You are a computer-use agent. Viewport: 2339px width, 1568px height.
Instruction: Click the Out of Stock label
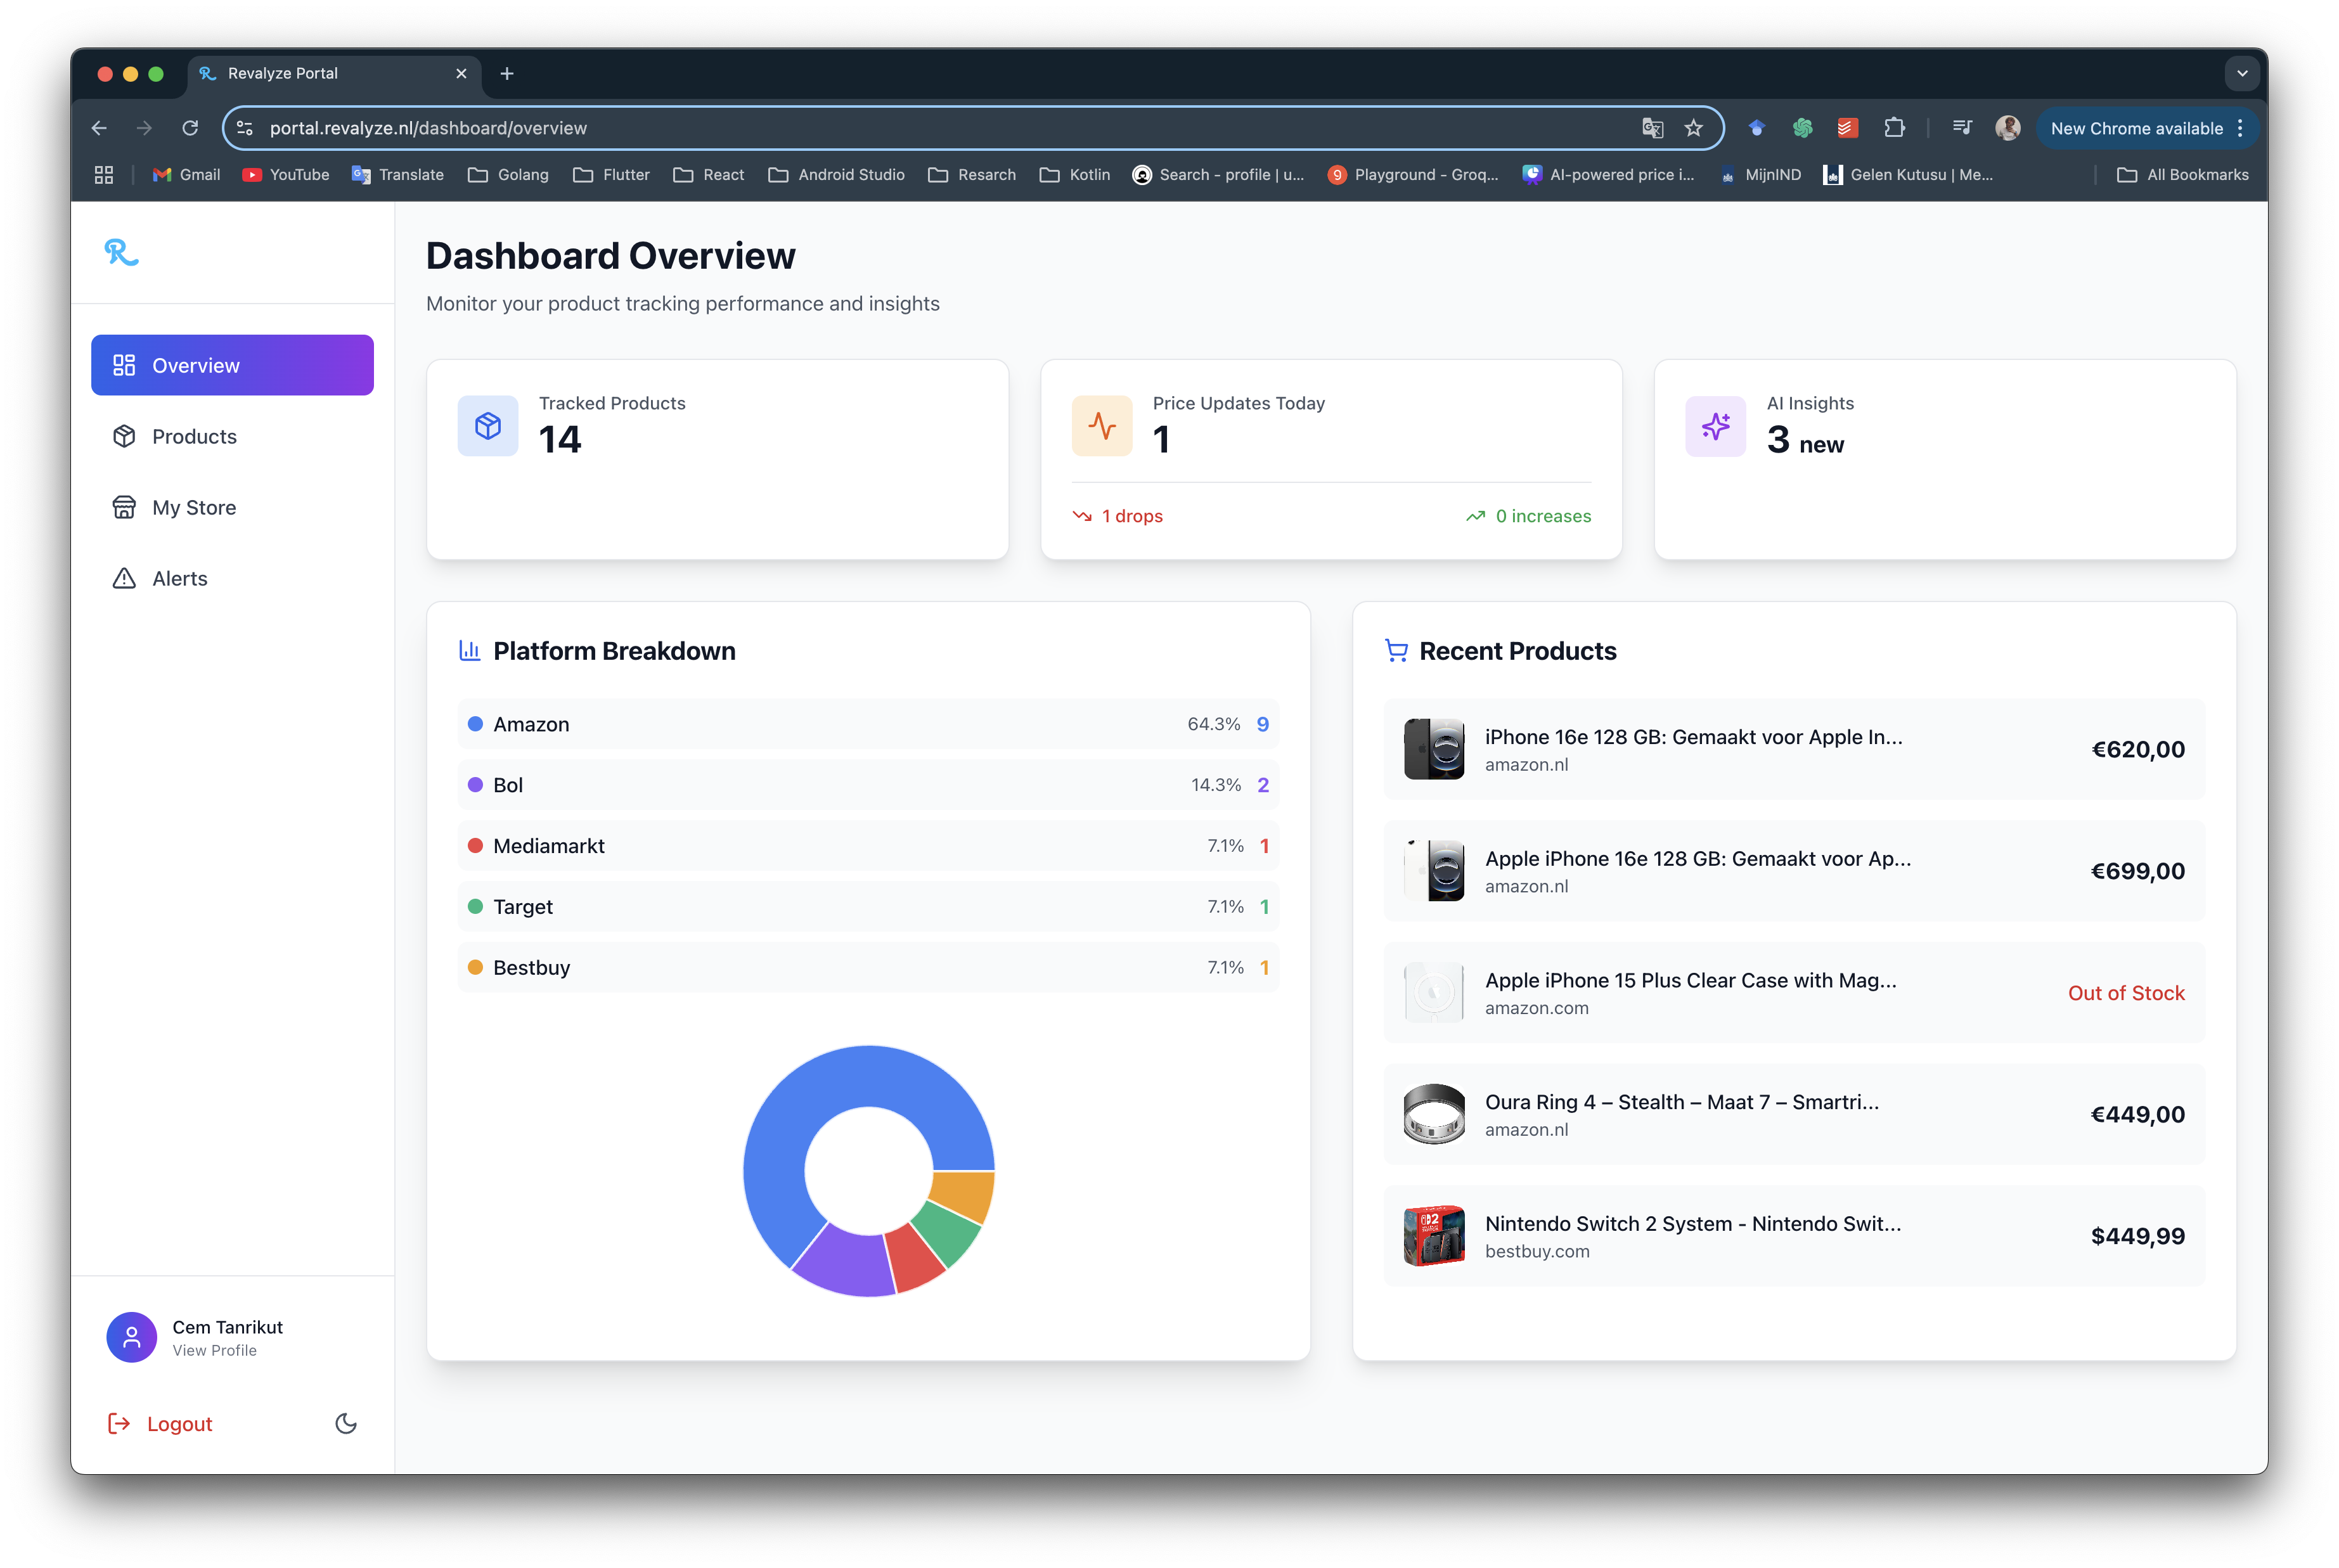[x=2126, y=993]
